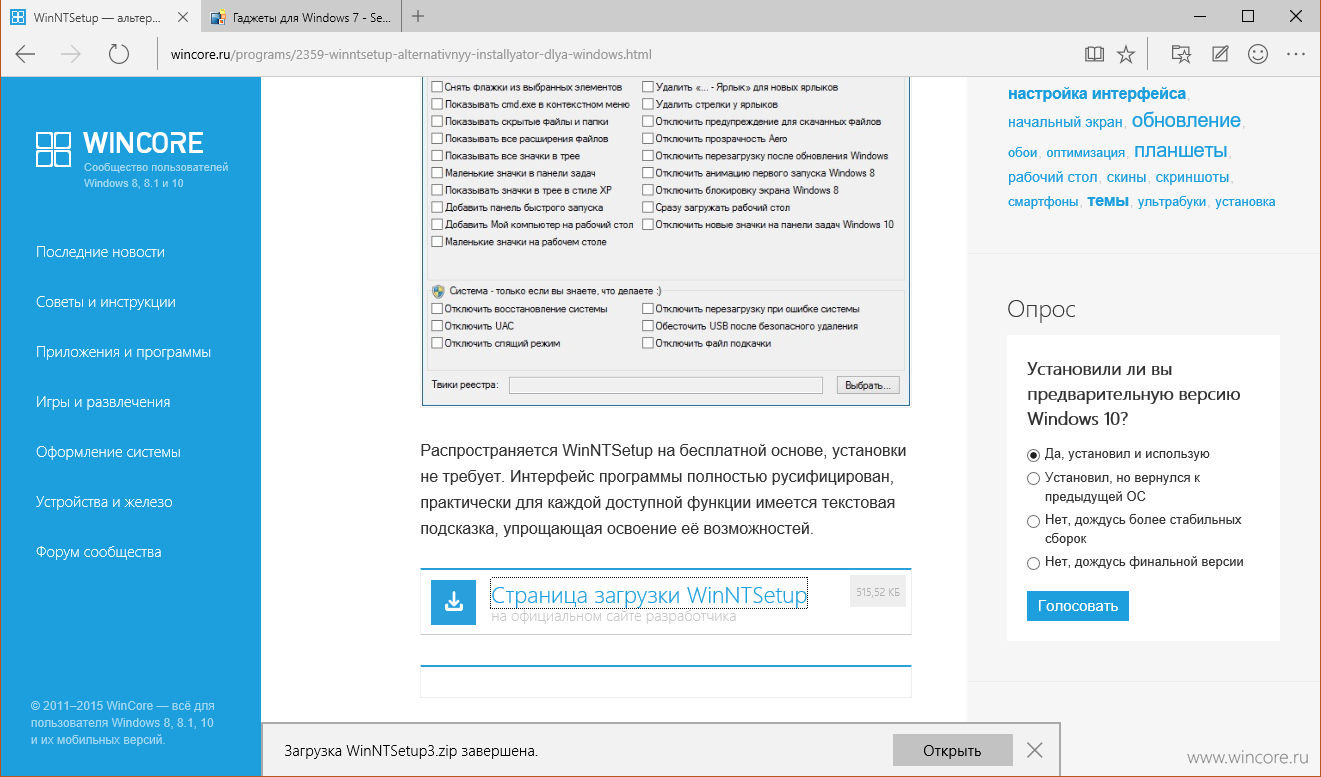Open the More actions ellipsis menu

[1297, 54]
